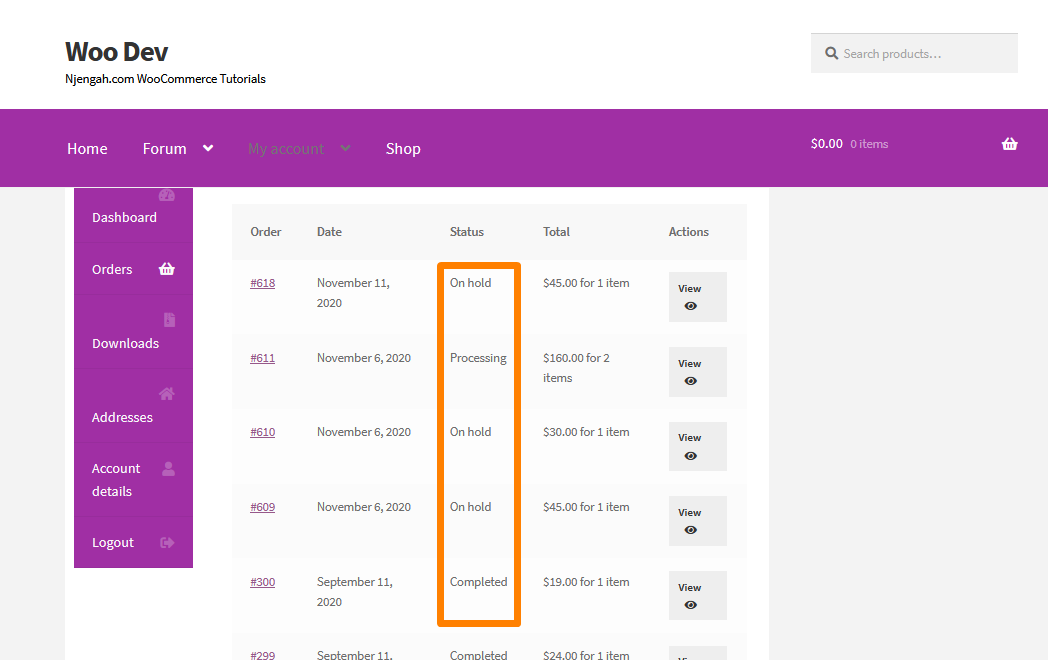Click the Addresses home icon in sidebar
1048x660 pixels.
point(166,394)
